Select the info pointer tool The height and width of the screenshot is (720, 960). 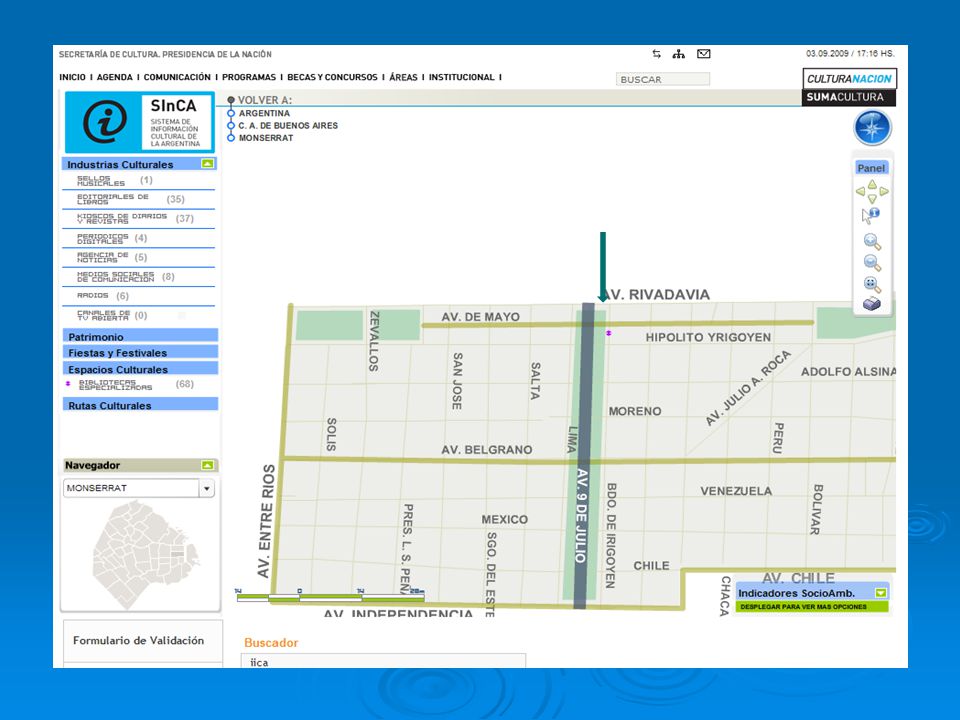pyautogui.click(x=871, y=216)
